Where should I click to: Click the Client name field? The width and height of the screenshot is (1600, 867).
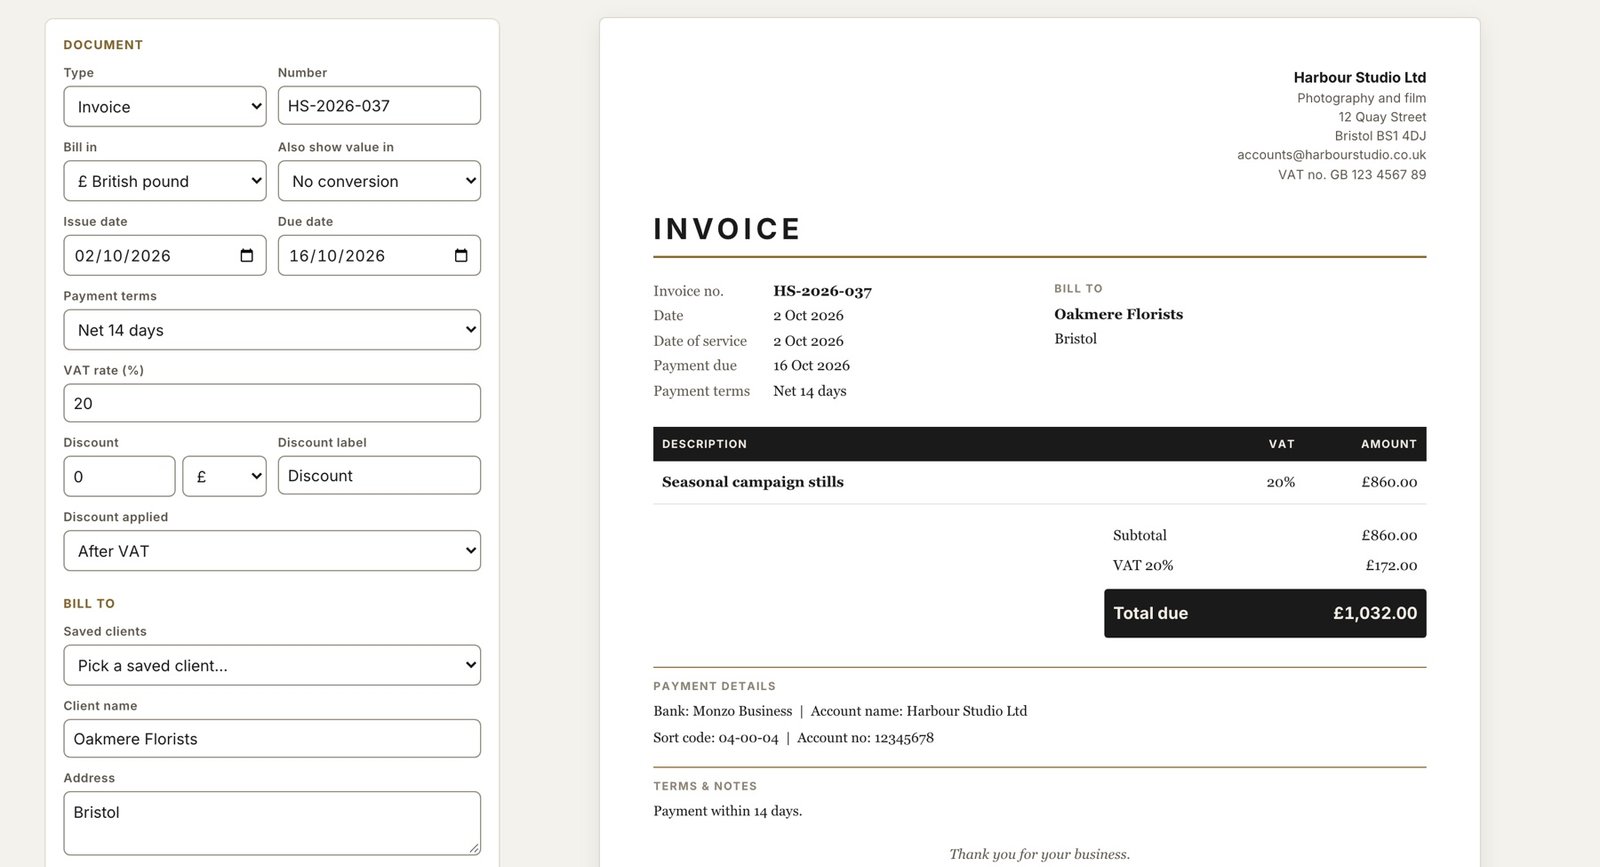click(x=272, y=739)
